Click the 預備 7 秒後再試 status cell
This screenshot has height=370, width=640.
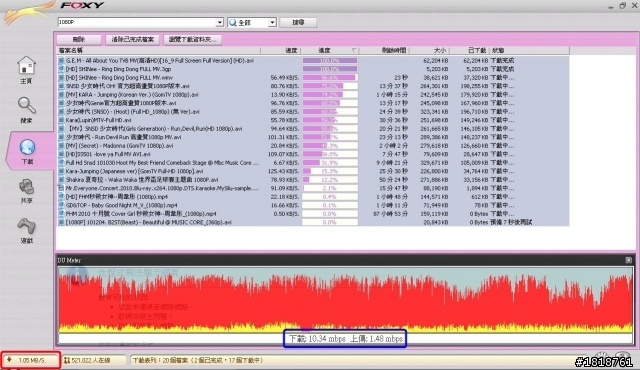[x=511, y=222]
